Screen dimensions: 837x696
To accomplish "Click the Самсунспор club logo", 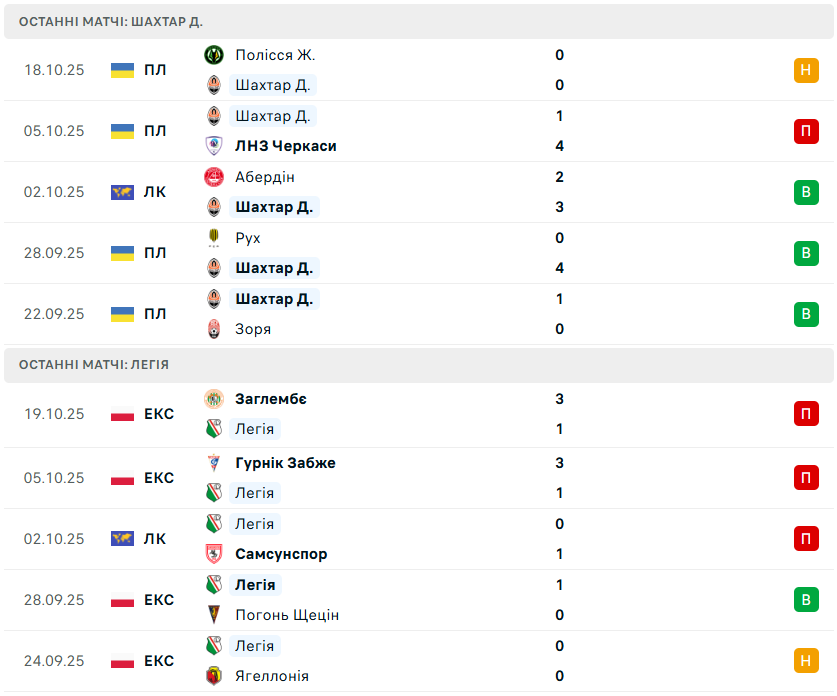I will pyautogui.click(x=213, y=554).
